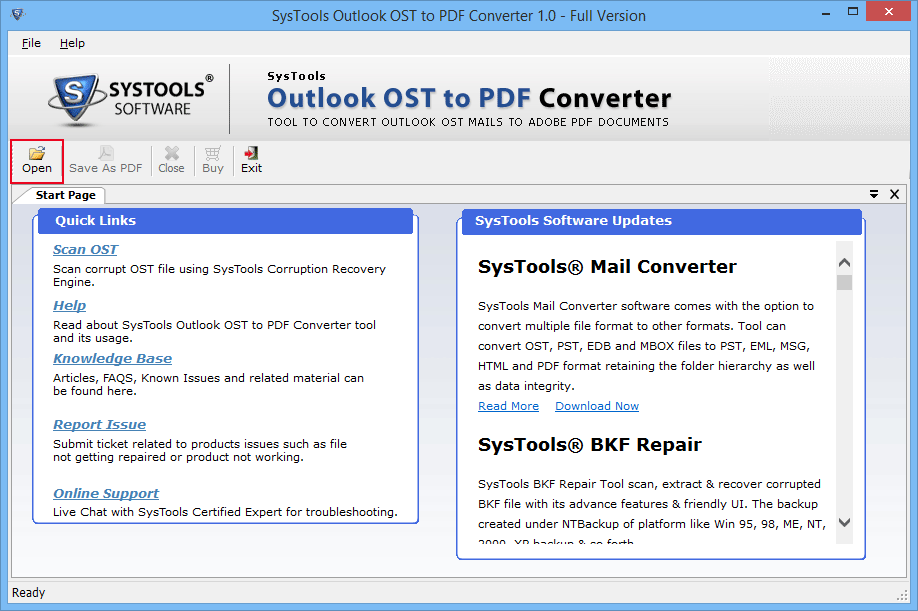Follow the Scan OST quick link
Screen dimensions: 918x611
pyautogui.click(x=85, y=250)
